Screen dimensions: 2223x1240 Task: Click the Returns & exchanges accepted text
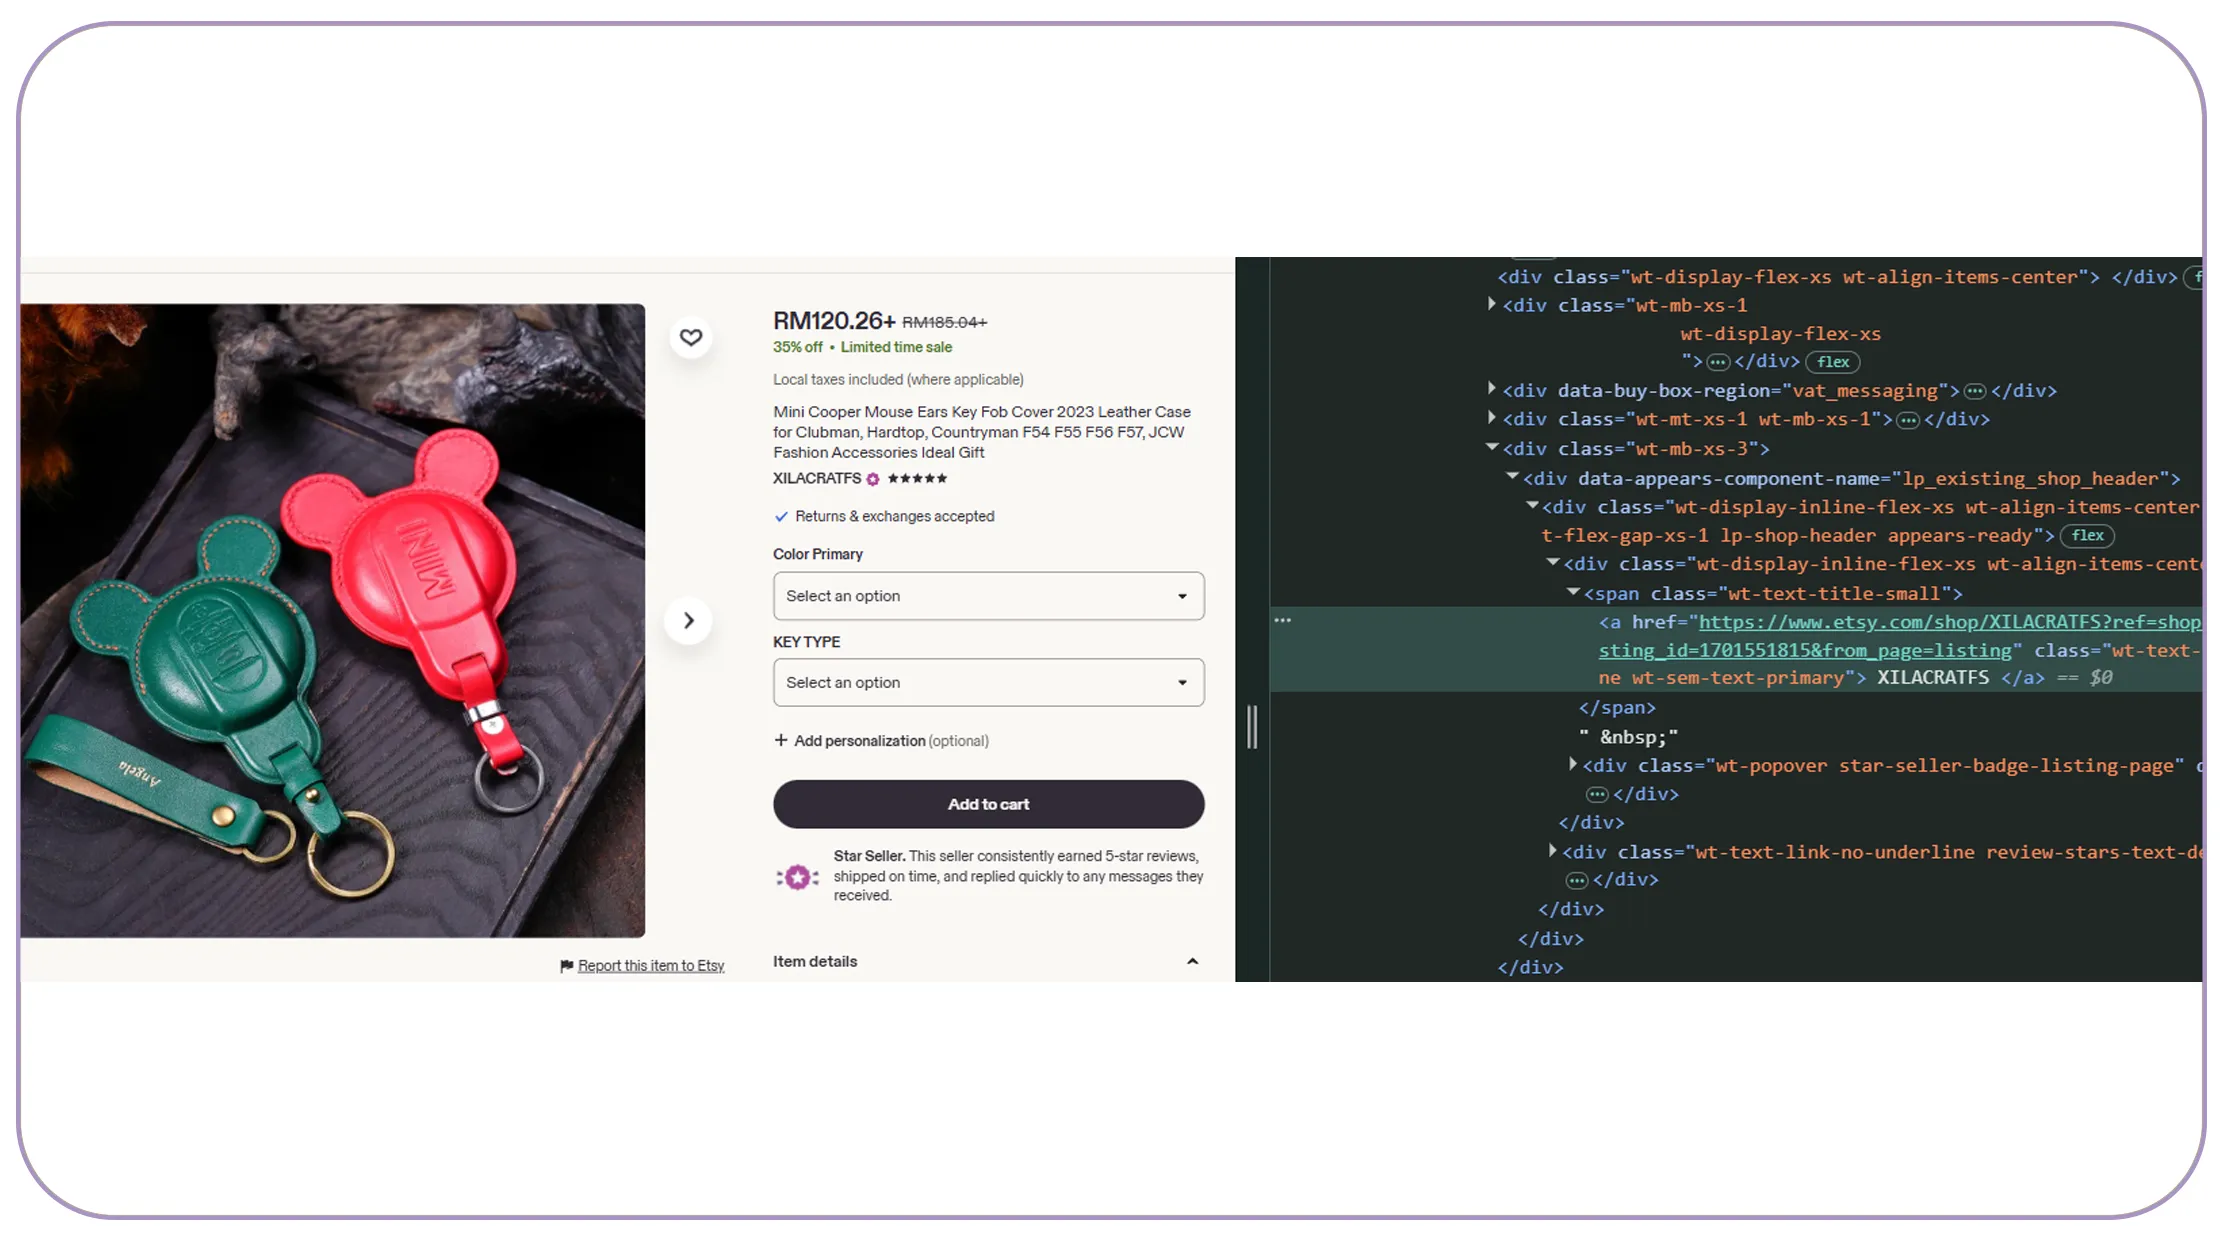point(894,517)
